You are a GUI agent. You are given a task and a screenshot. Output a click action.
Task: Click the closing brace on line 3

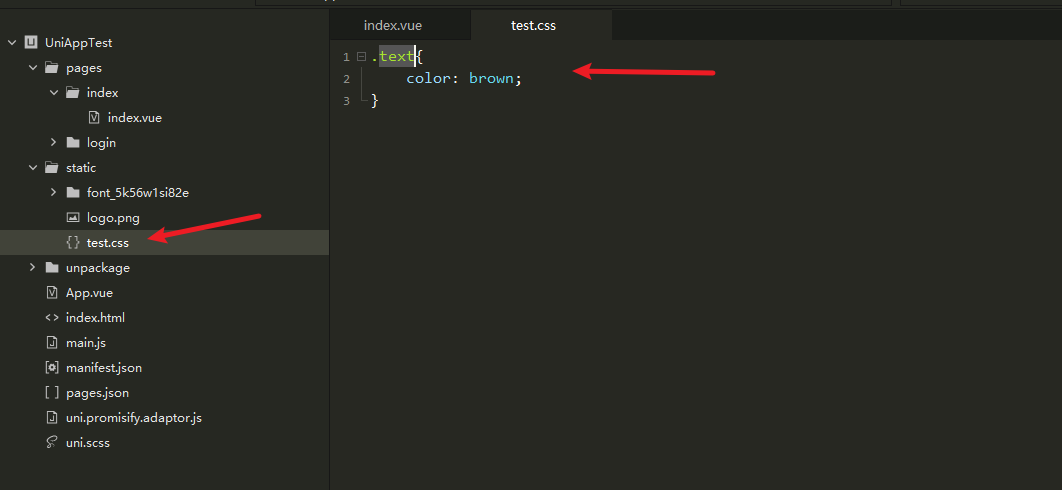coord(375,101)
